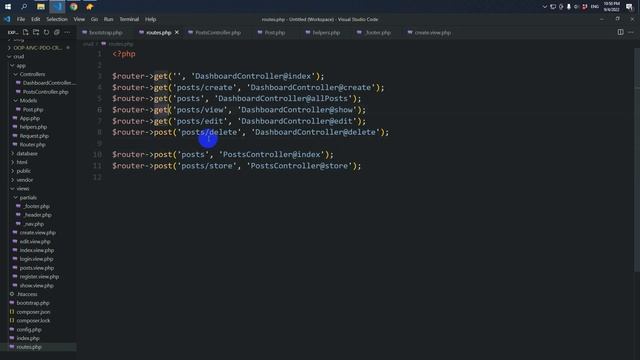Image resolution: width=640 pixels, height=360 pixels.
Task: Open the Go menu
Action: tap(94, 19)
